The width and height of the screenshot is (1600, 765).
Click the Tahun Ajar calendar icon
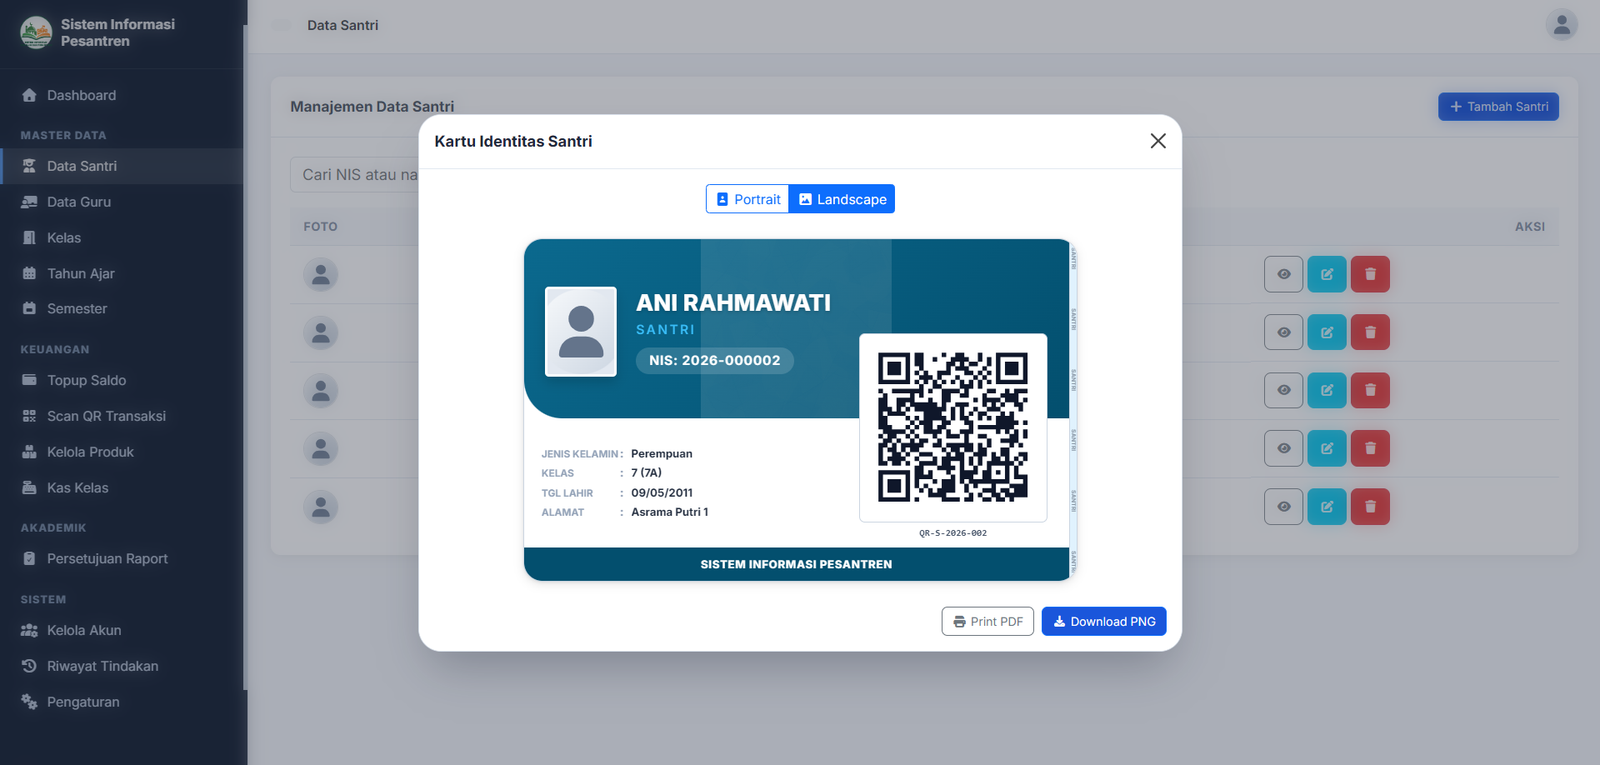[29, 273]
